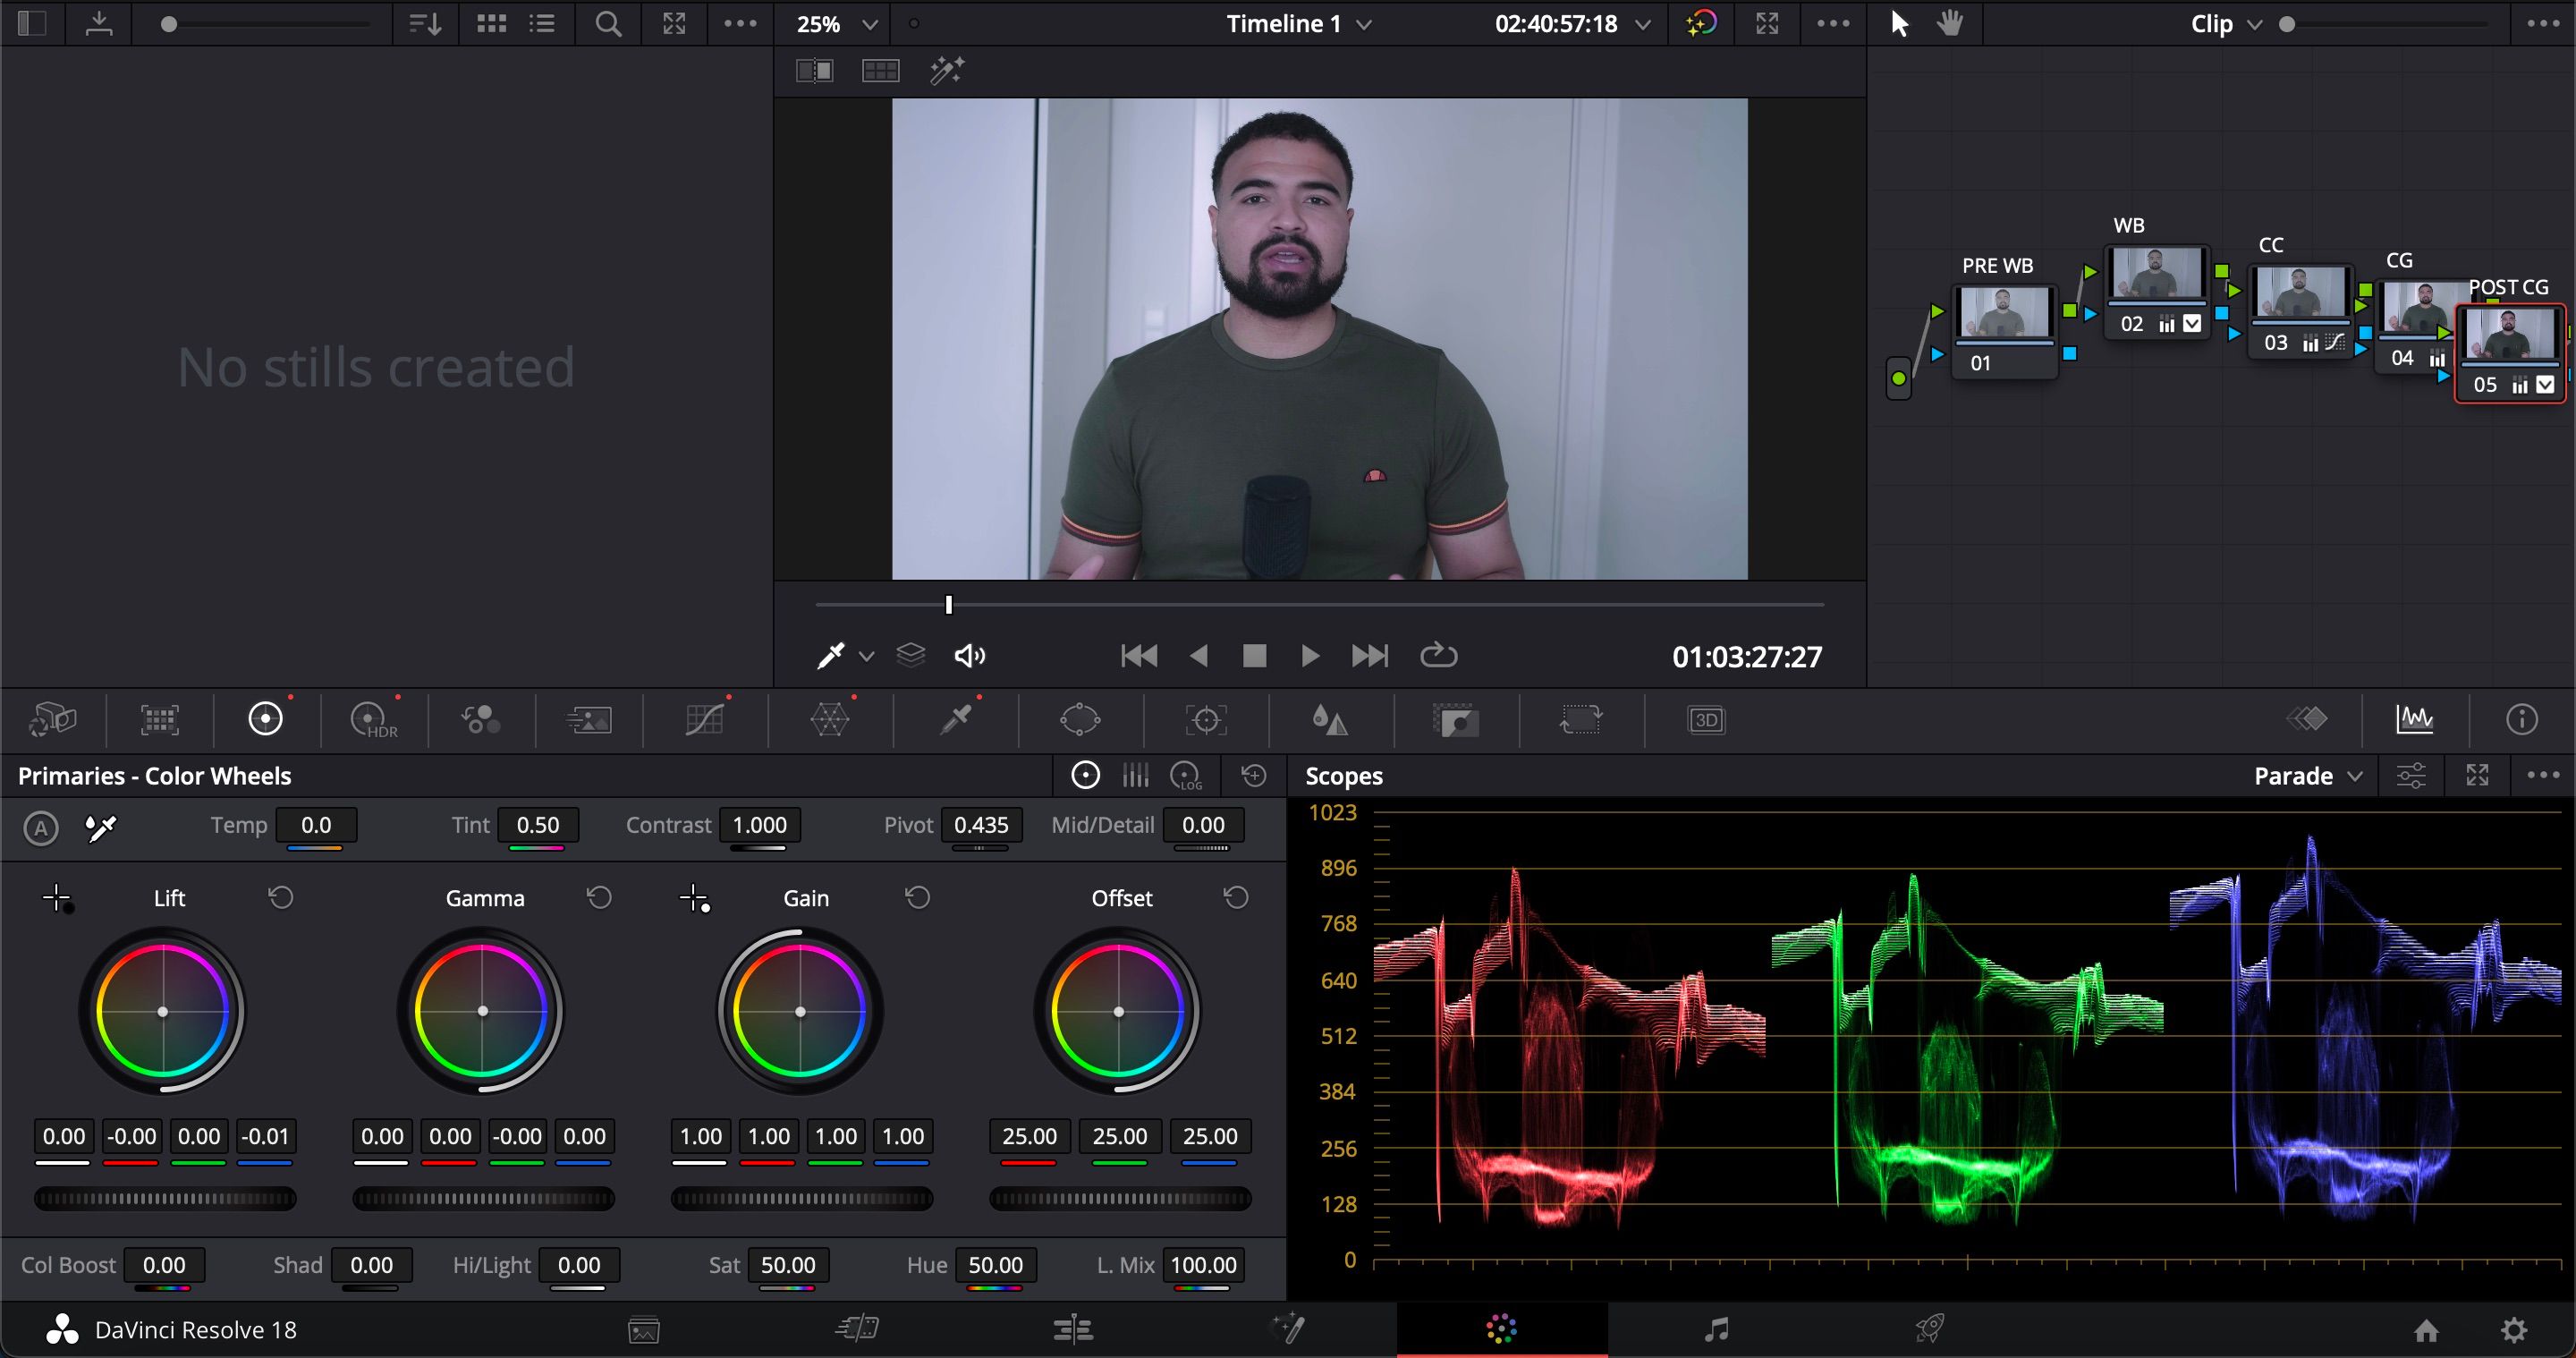Screen dimensions: 2576x1358
Task: Disable node 02 using its checkbox
Action: [x=2192, y=323]
